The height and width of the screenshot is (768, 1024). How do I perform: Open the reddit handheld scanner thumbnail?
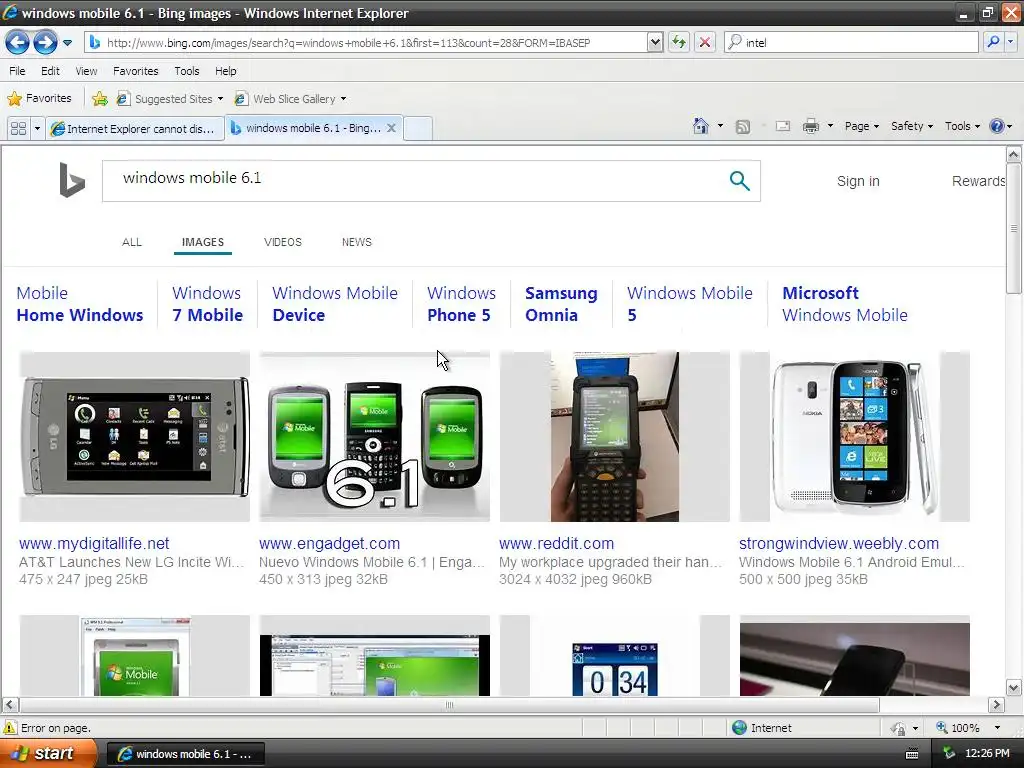click(615, 437)
